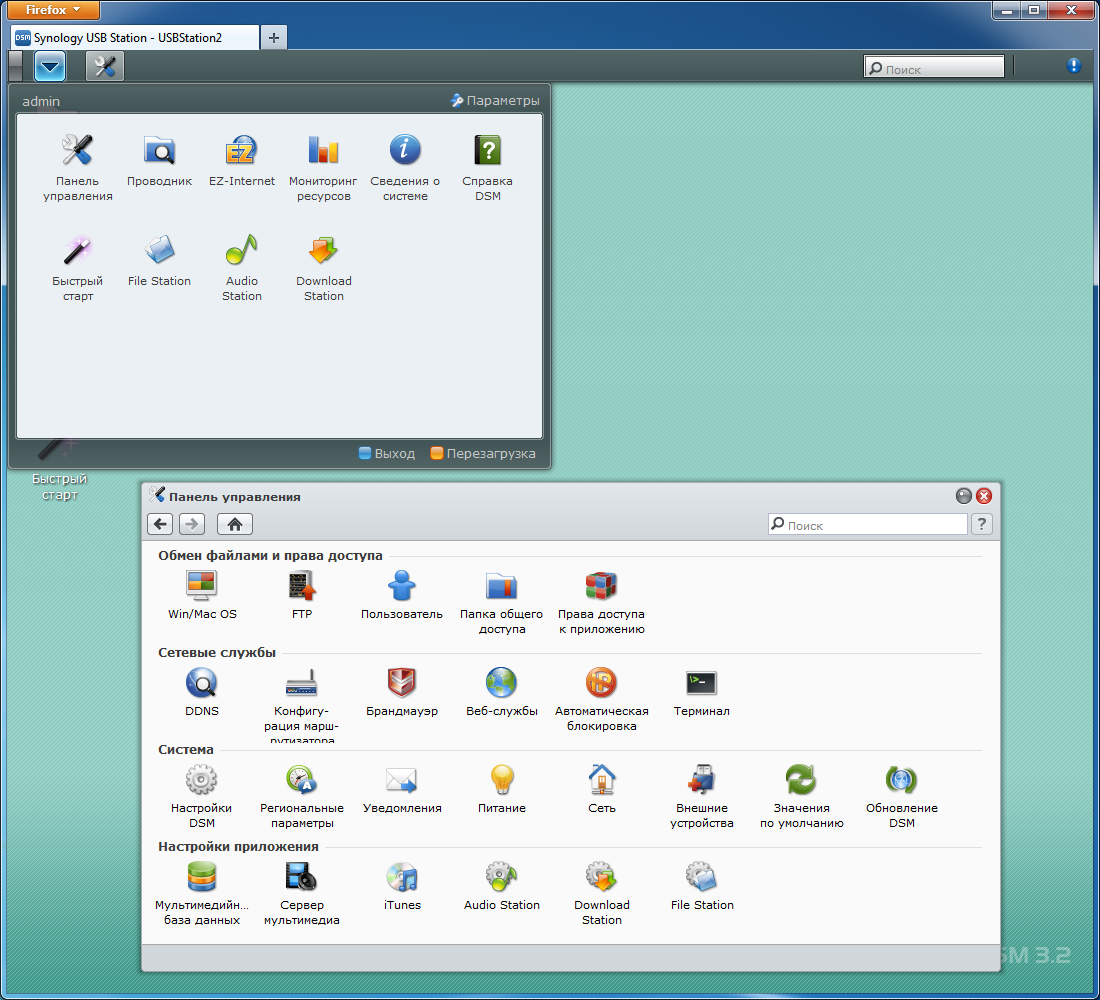Image resolution: width=1100 pixels, height=1000 pixels.
Task: Open Автоматическая блокировка icon
Action: pos(601,698)
